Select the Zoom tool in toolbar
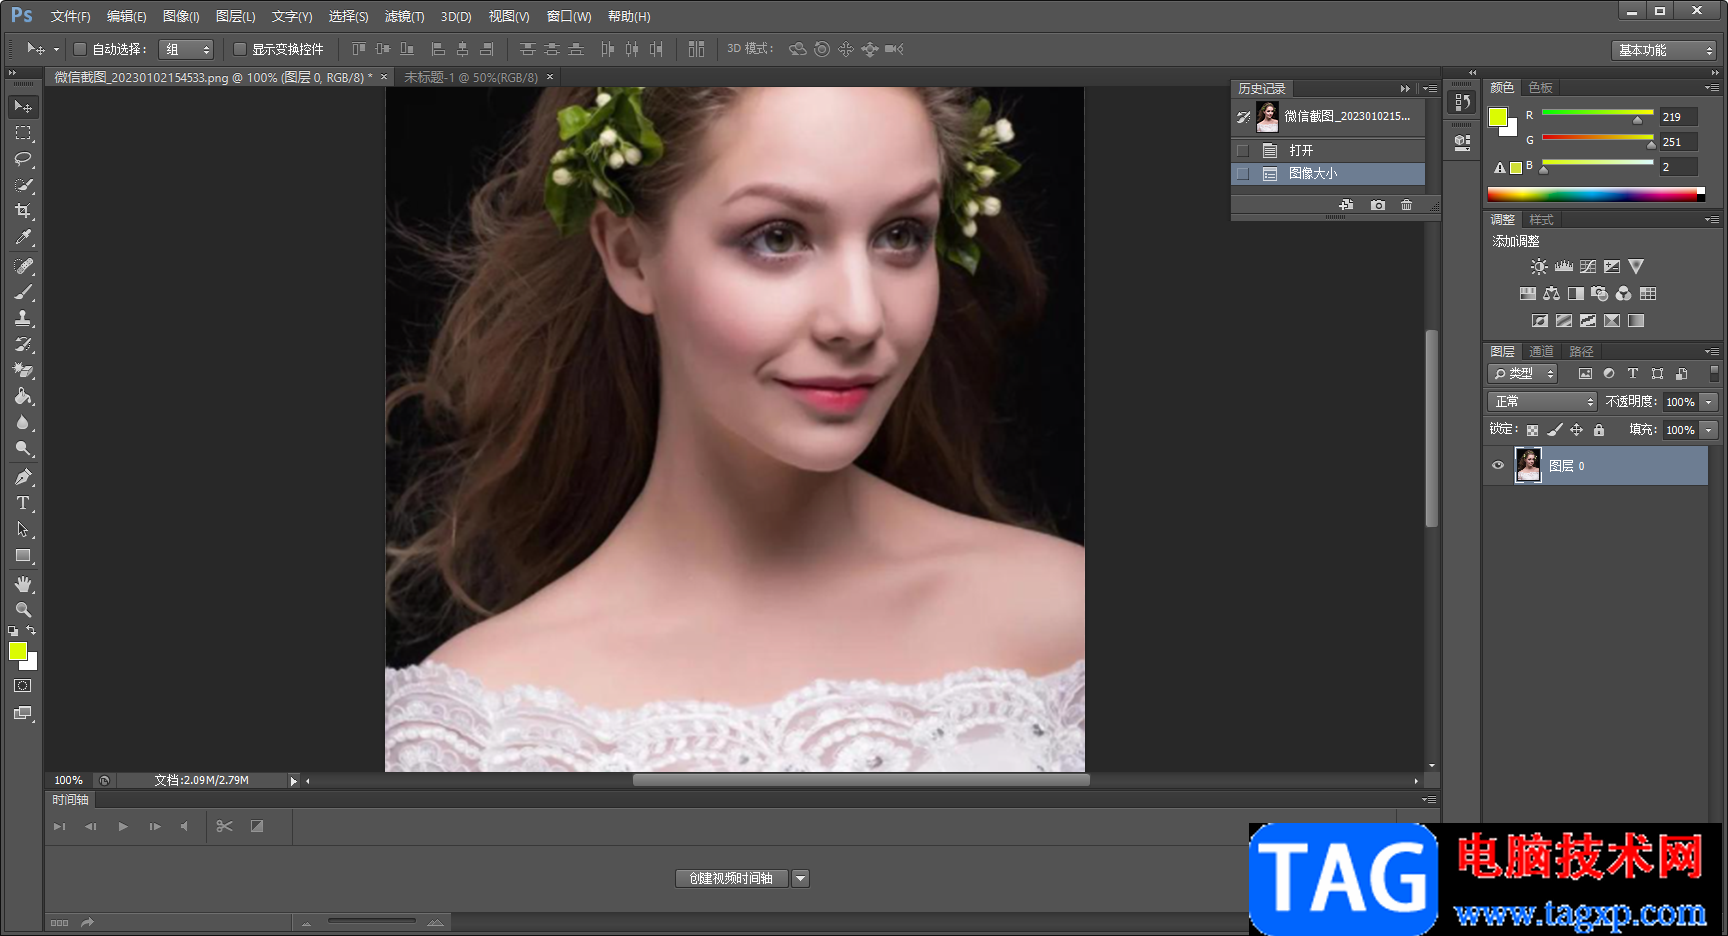Image resolution: width=1728 pixels, height=936 pixels. tap(23, 610)
